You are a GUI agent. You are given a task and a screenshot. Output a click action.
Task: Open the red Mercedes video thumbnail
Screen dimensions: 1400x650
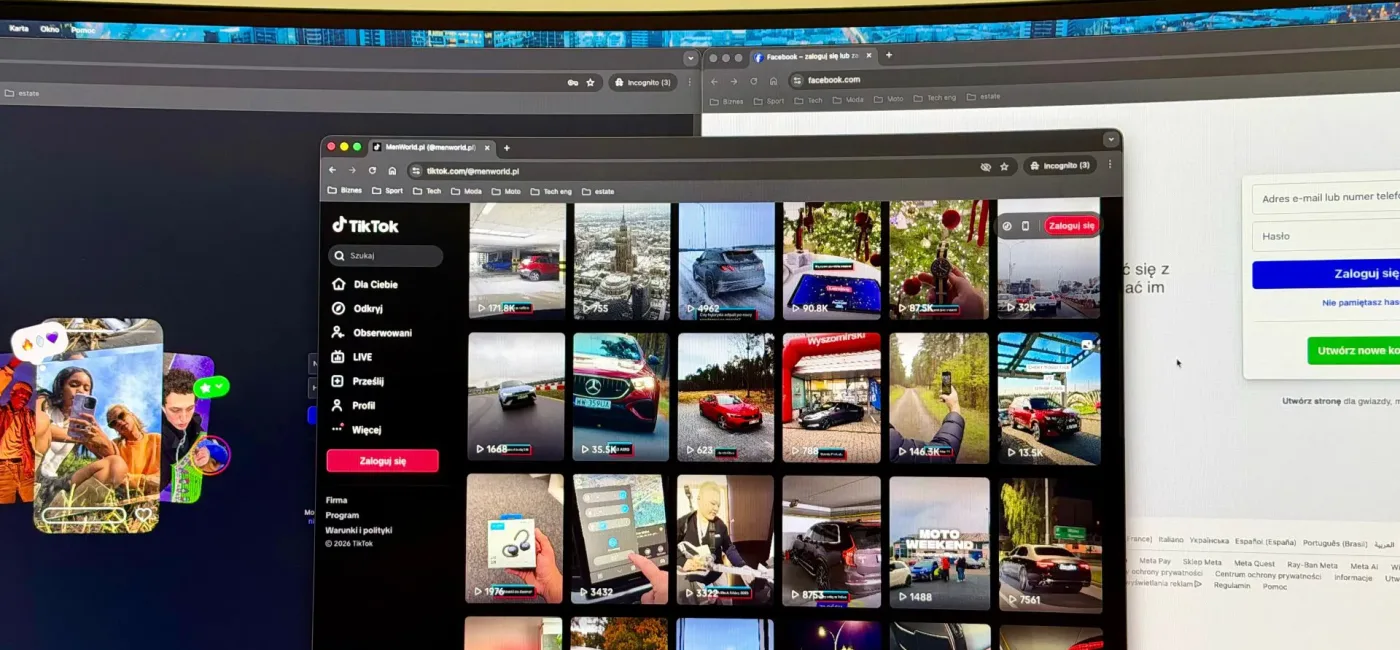coord(620,396)
